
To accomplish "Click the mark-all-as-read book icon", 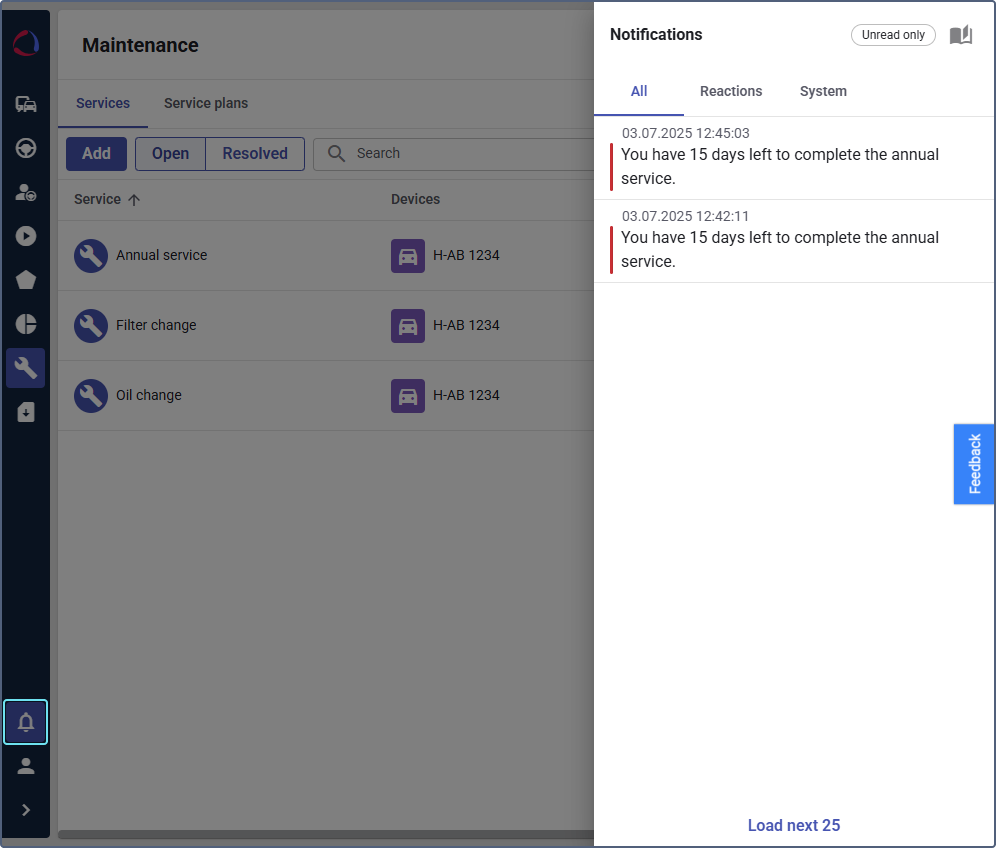I will [x=960, y=35].
